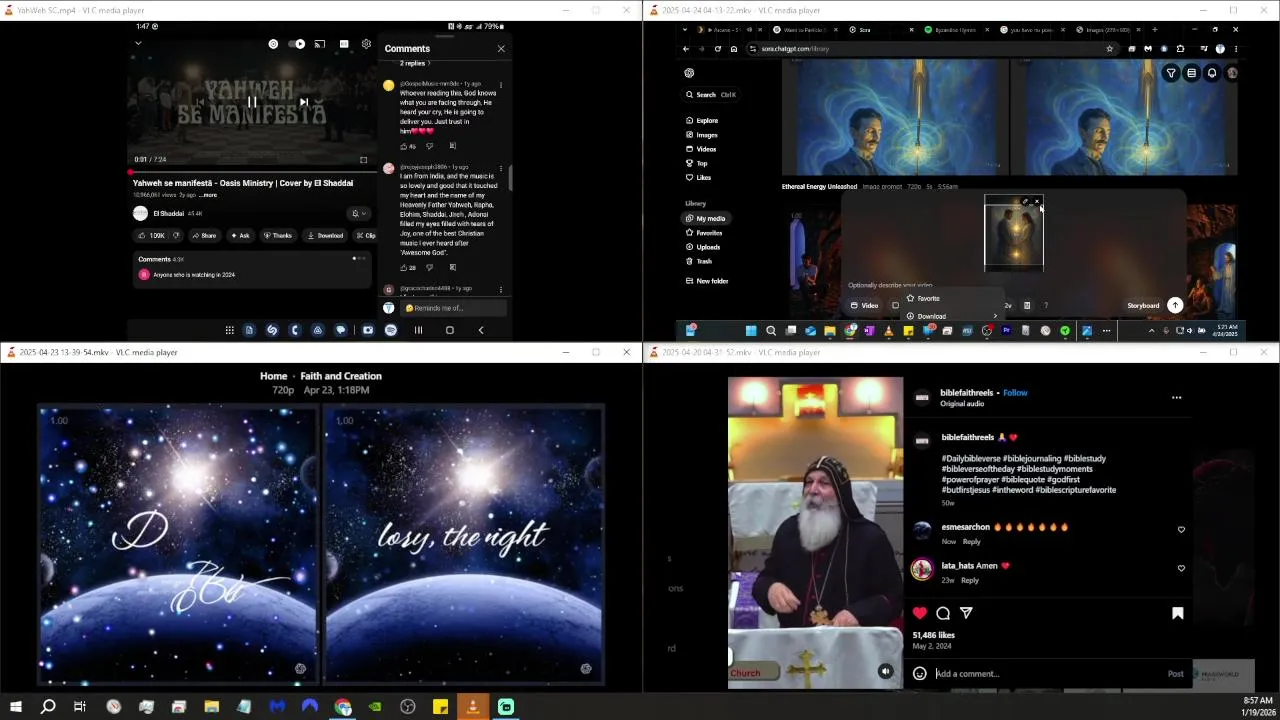Seek on the red YouTube progress bar
Image resolution: width=1280 pixels, height=720 pixels.
[254, 172]
